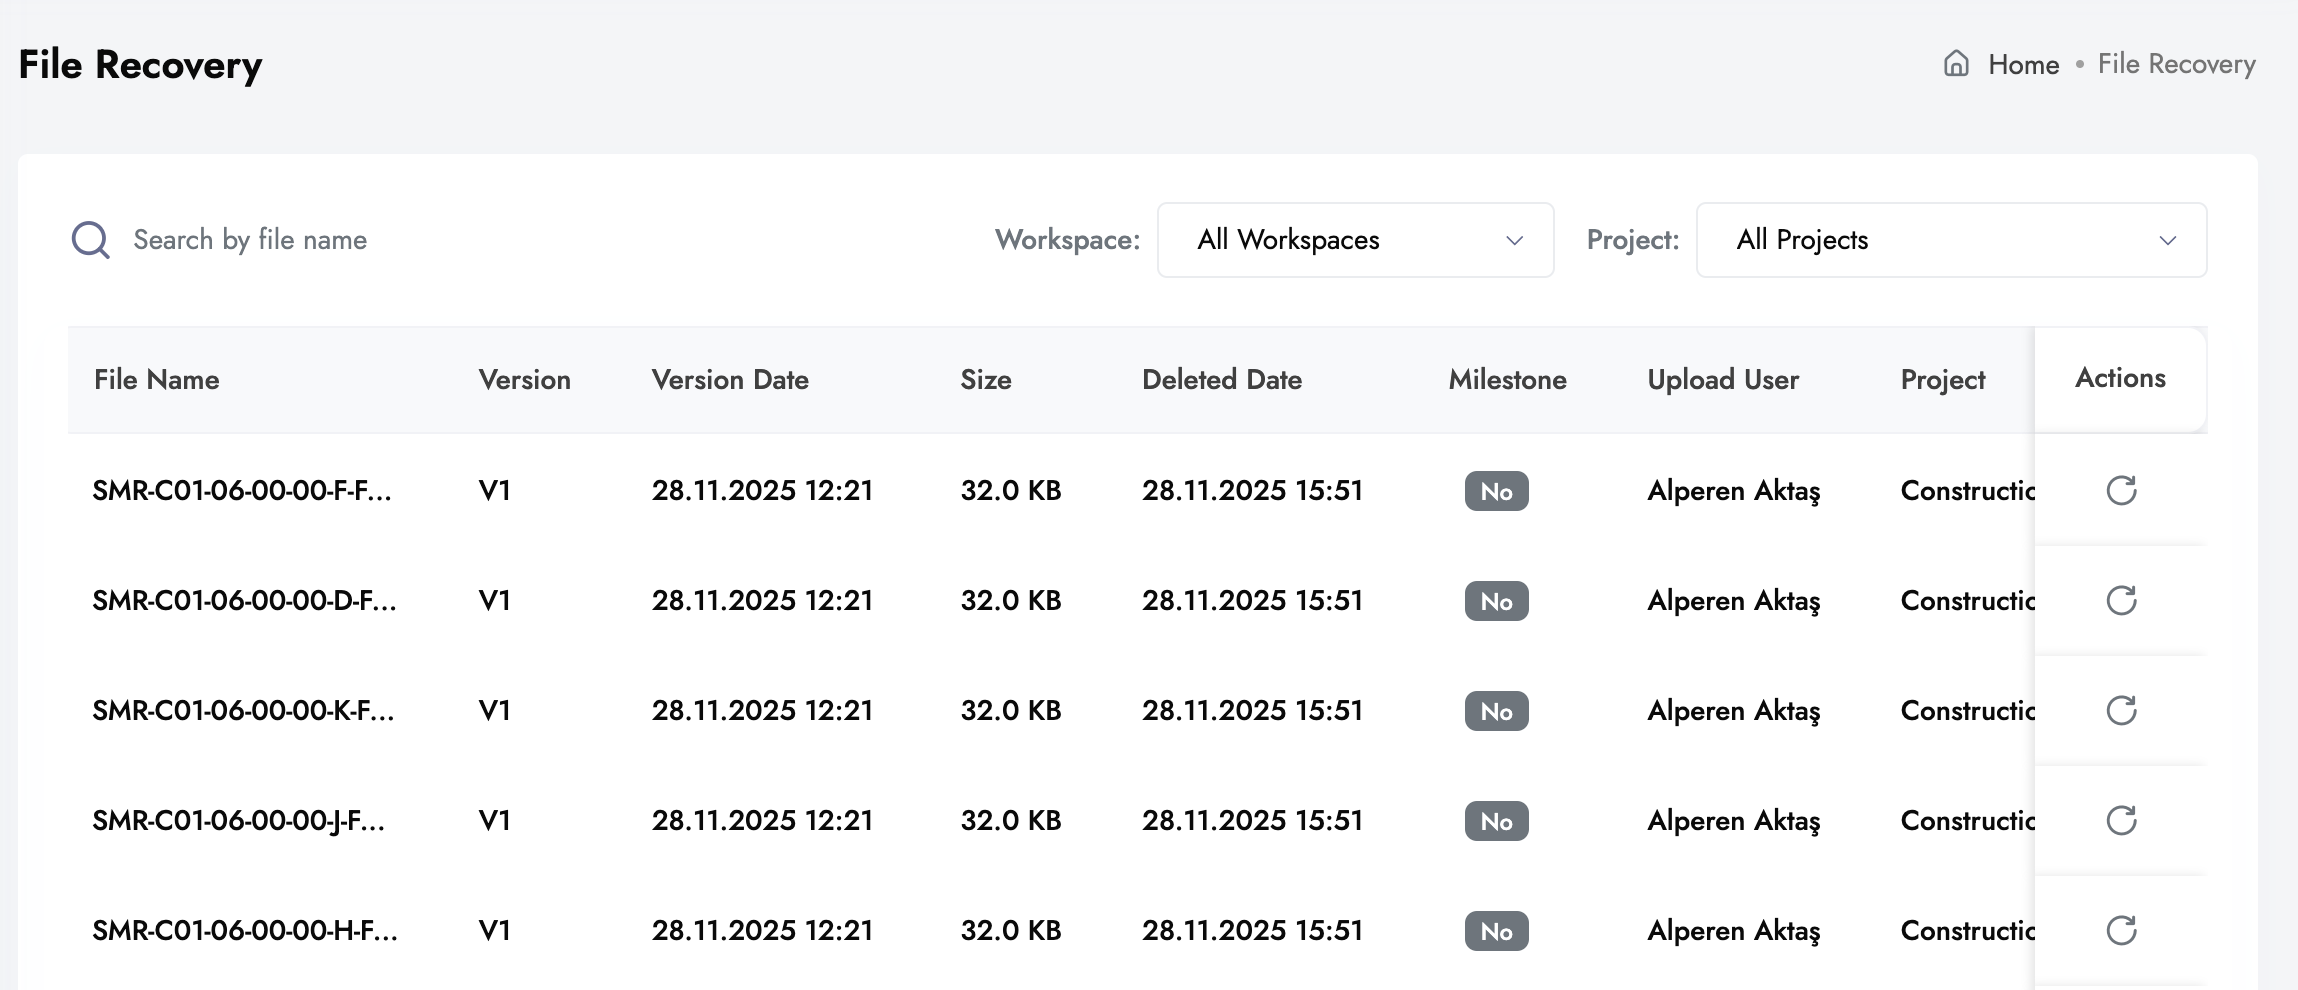Screen dimensions: 2298x990
Task: Click the Home icon in breadcrumb
Action: coord(1956,64)
